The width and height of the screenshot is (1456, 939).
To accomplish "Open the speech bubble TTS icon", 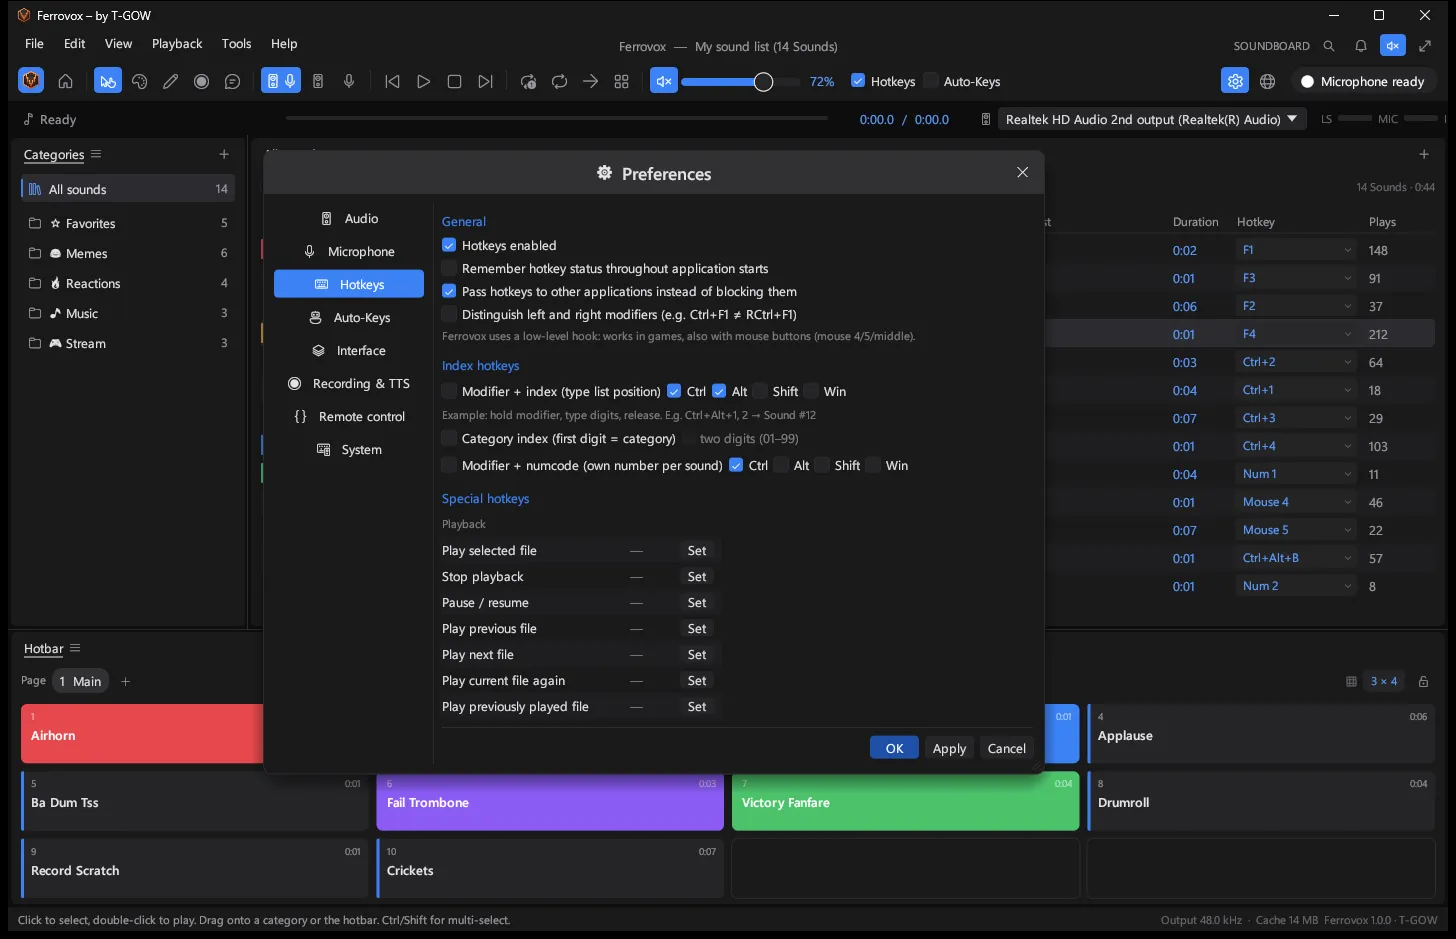I will 232,82.
